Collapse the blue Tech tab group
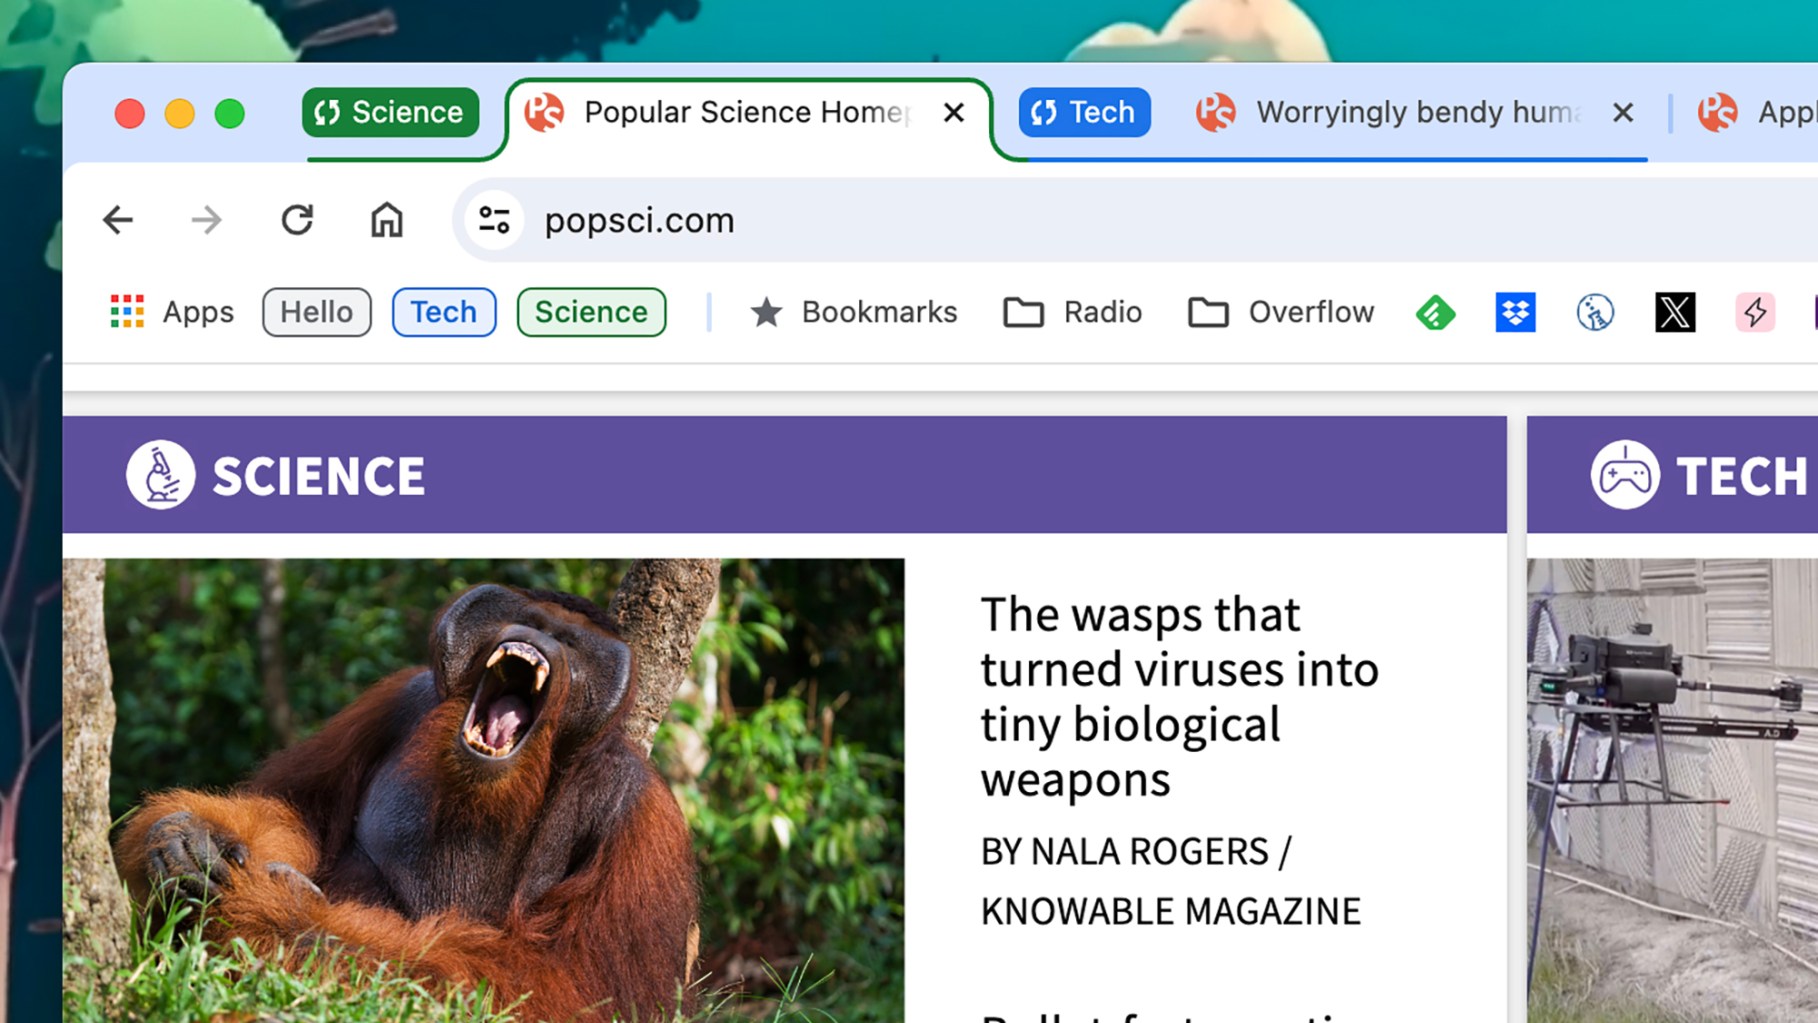 click(1083, 112)
